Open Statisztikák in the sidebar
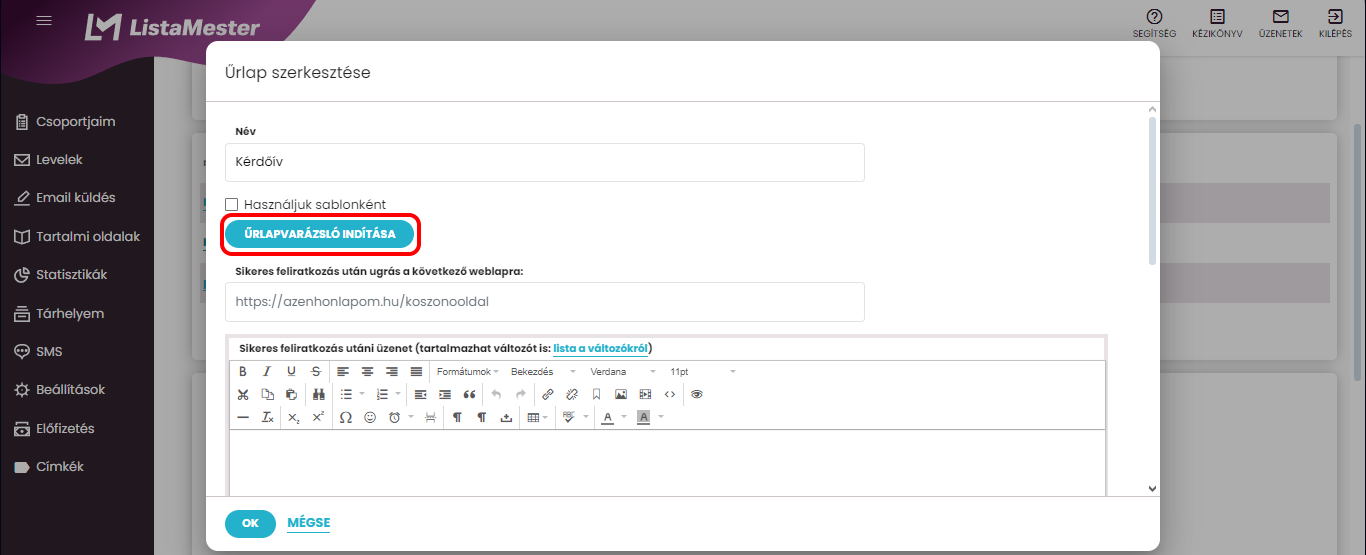The height and width of the screenshot is (555, 1366). coord(71,275)
